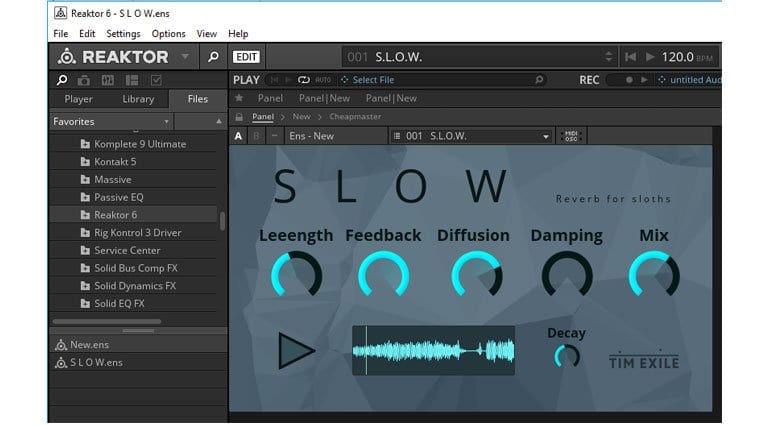Click the recorder play arrow
770x425 pixels.
pyautogui.click(x=644, y=80)
